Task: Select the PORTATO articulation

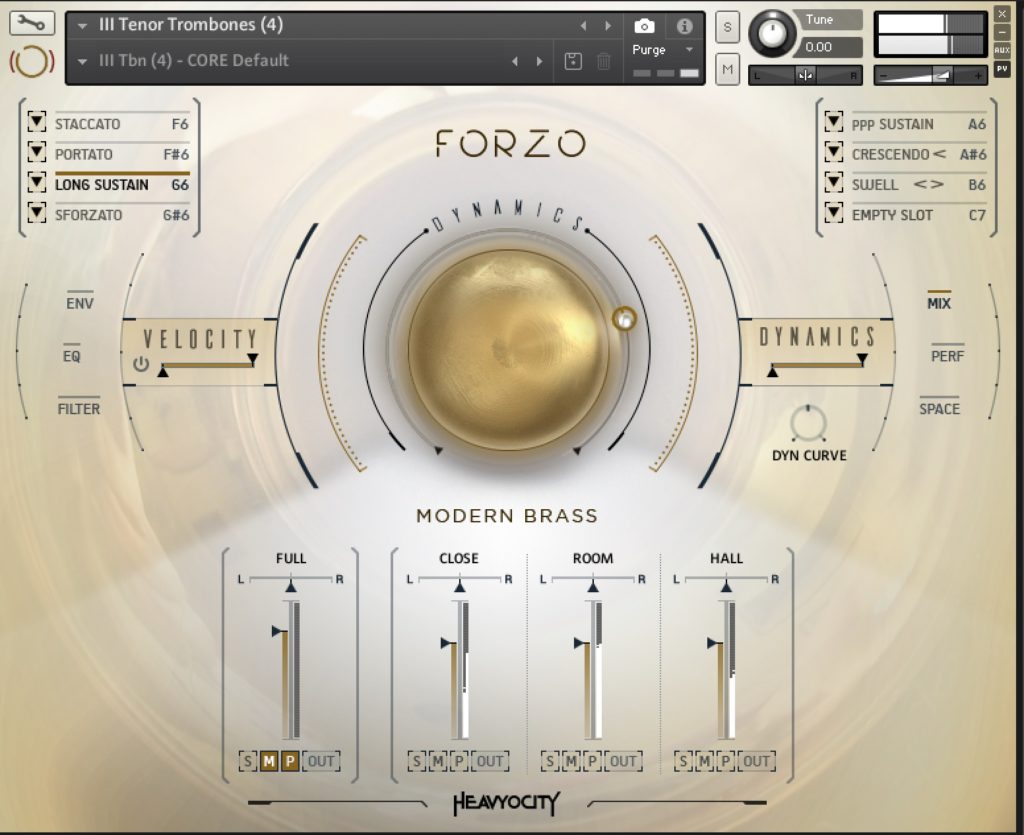Action: 122,154
